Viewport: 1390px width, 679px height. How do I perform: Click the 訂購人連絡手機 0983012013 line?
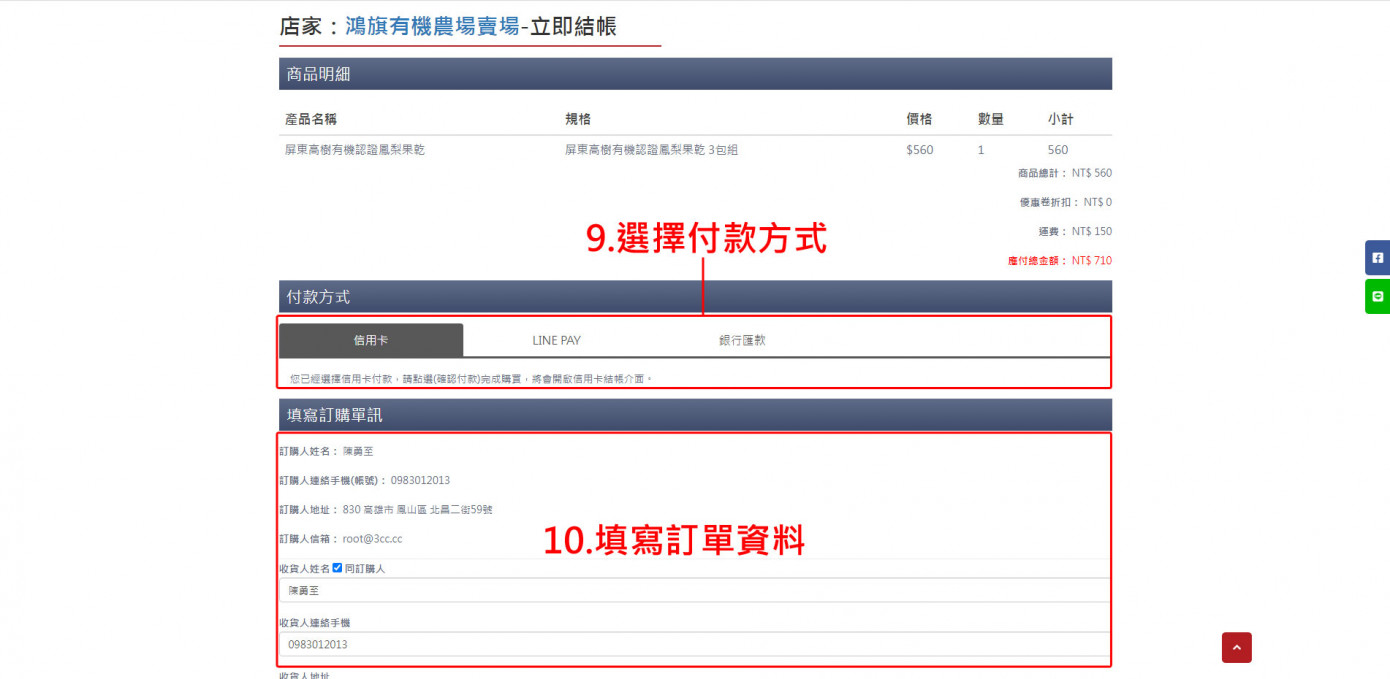pyautogui.click(x=365, y=481)
